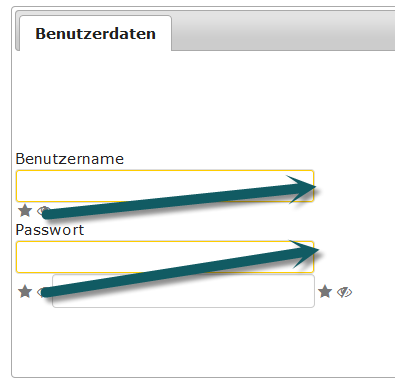Click blank panel area above Benutzername label
Screen dimensions: 395x386
(200, 100)
